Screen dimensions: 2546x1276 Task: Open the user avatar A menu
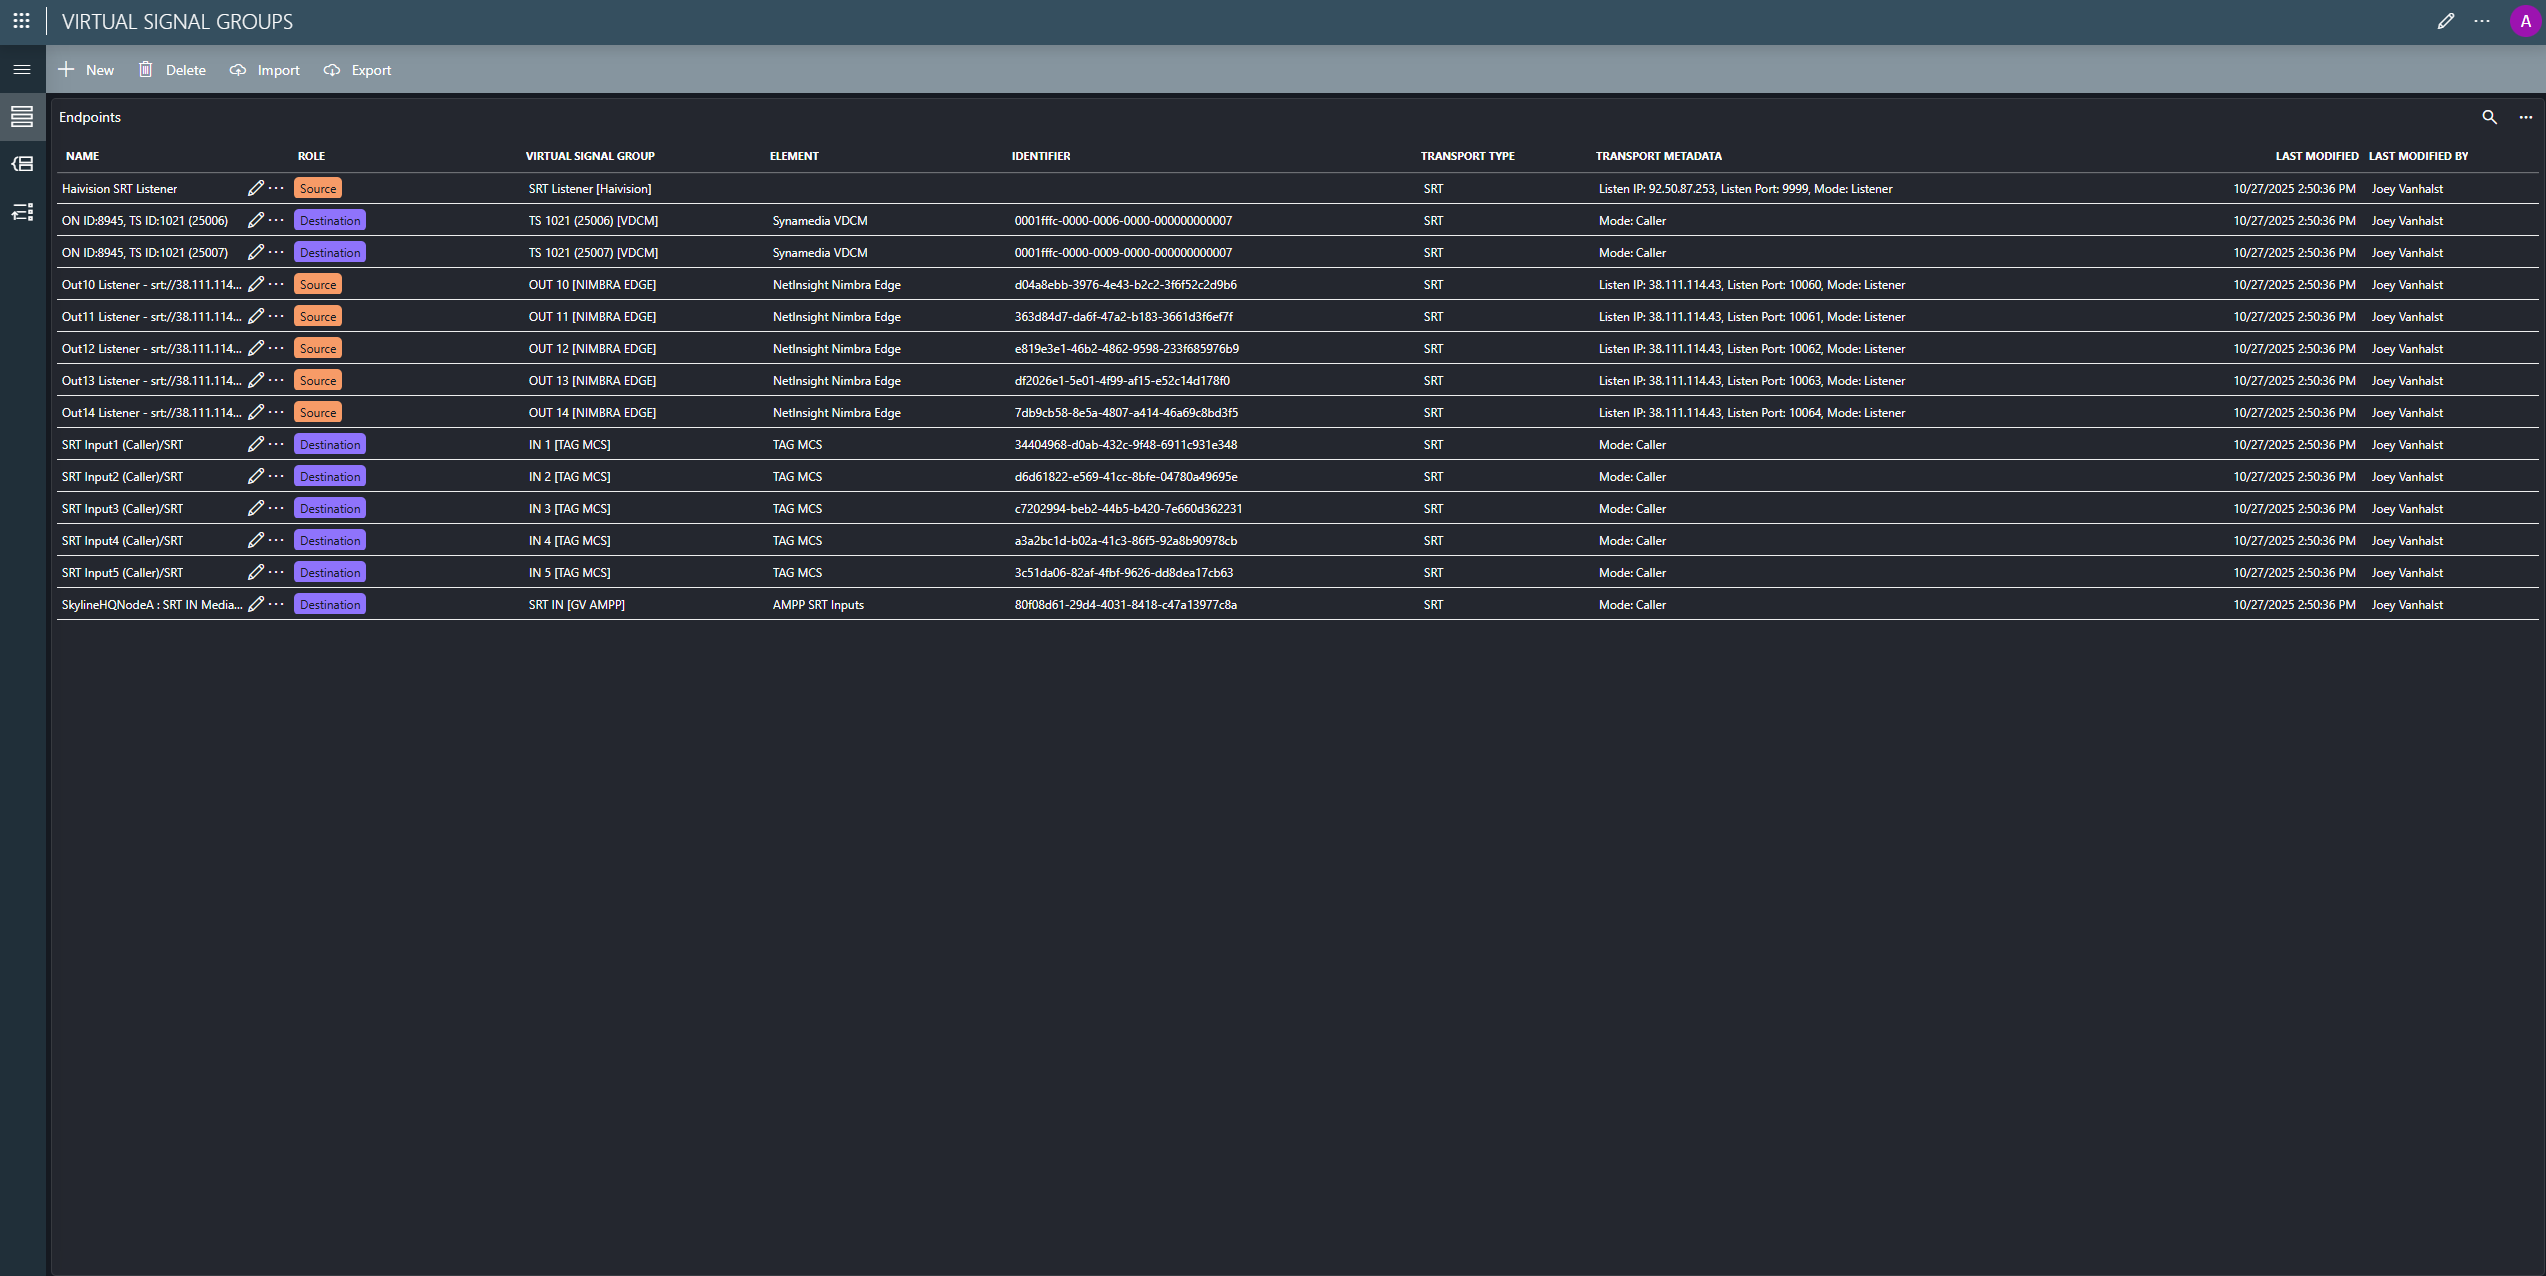click(2524, 21)
